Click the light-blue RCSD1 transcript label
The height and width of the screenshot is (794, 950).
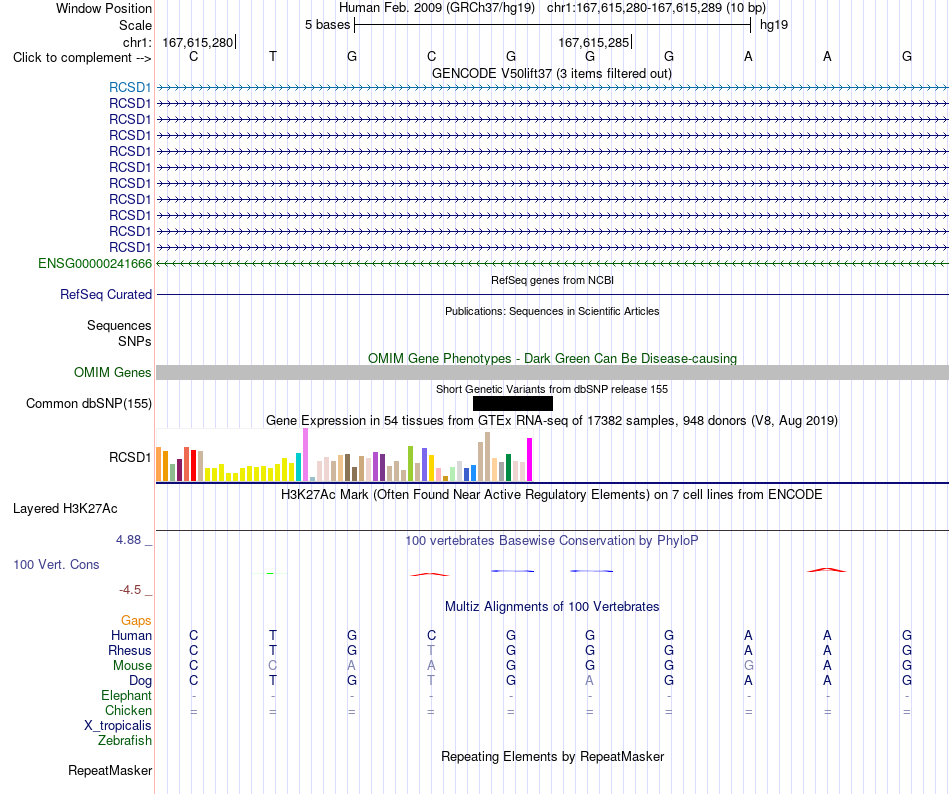[130, 88]
